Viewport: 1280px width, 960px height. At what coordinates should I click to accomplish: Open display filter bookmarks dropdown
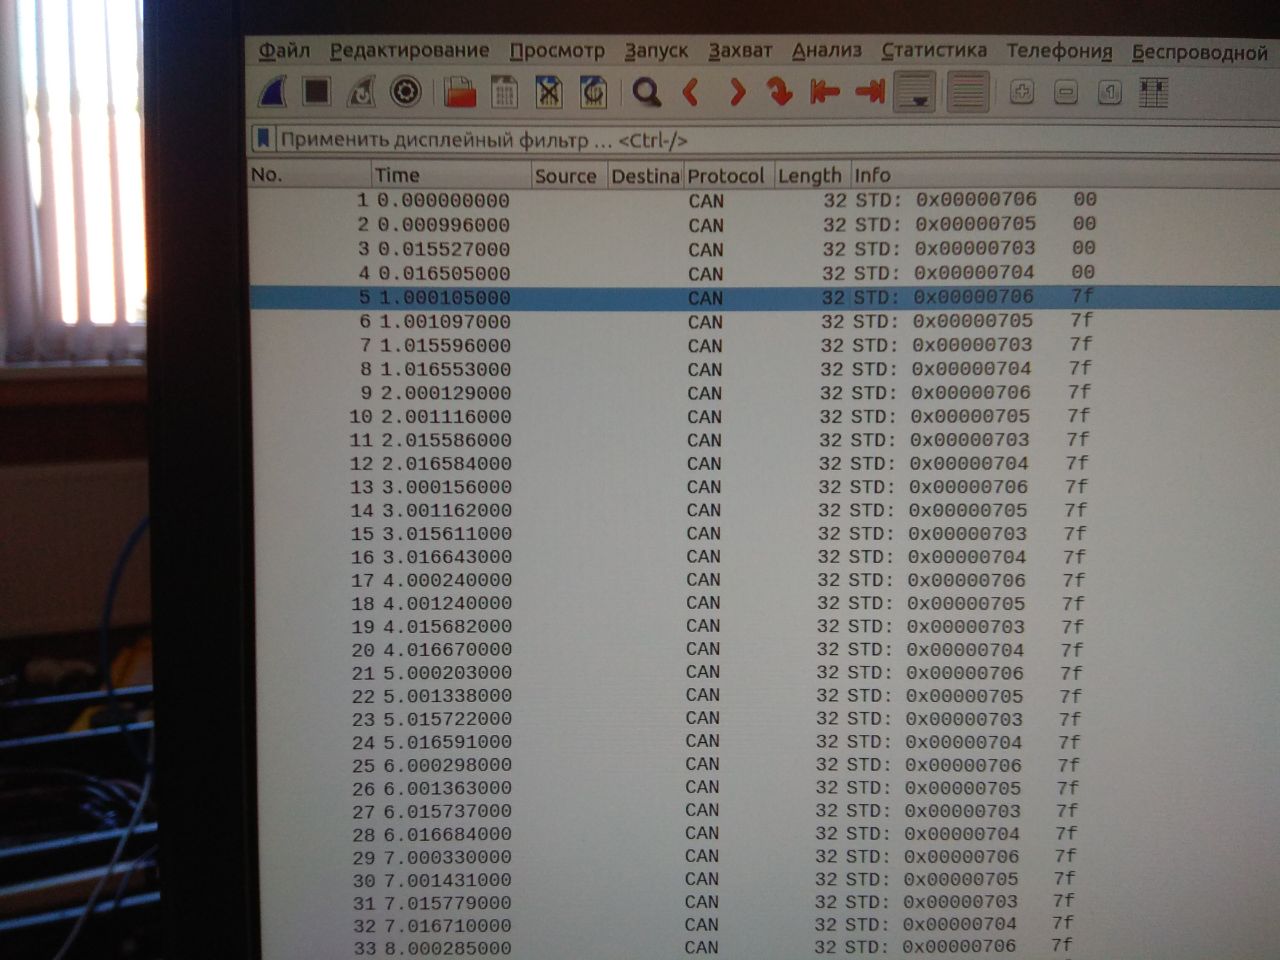click(263, 139)
